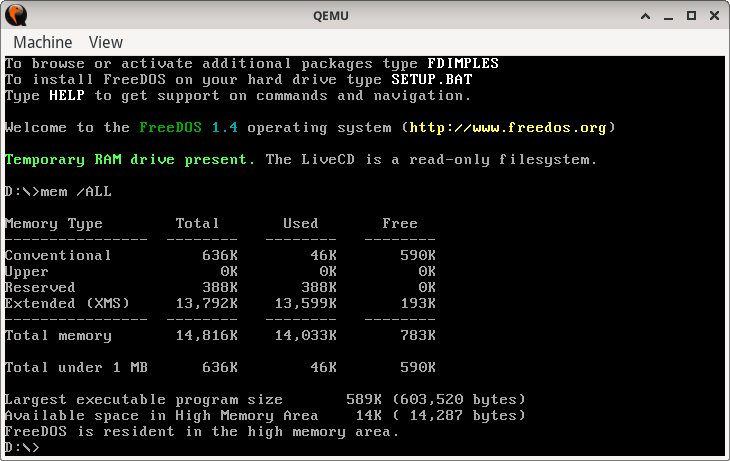This screenshot has height=461, width=730.
Task: Click the roll-up arrow window button
Action: 645,16
